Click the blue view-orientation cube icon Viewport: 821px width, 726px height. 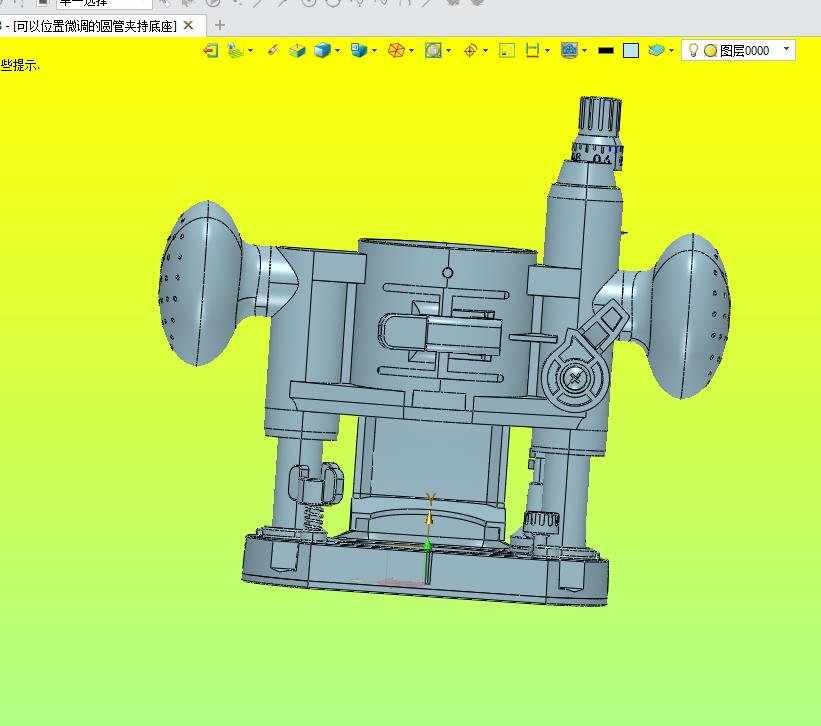point(359,50)
